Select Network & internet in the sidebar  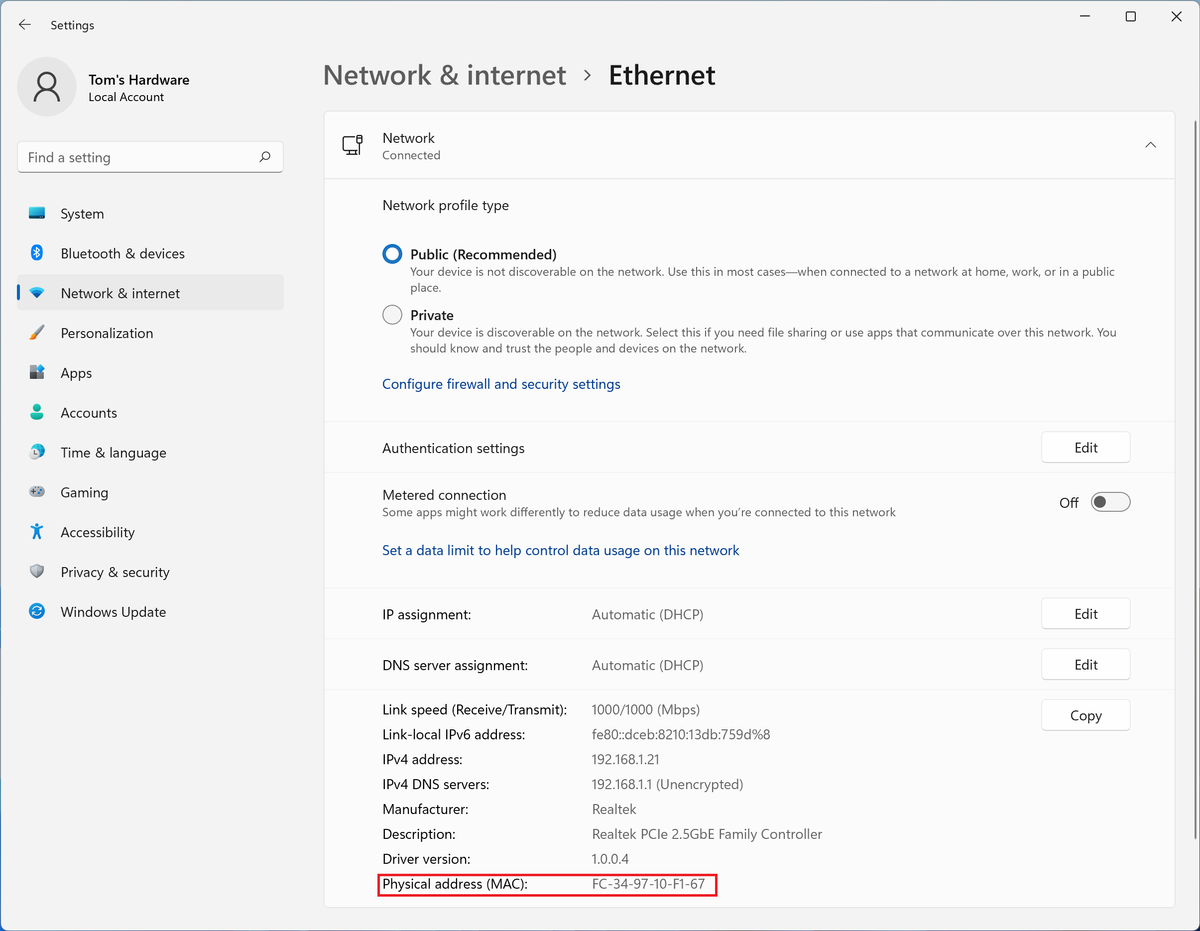pyautogui.click(x=119, y=292)
